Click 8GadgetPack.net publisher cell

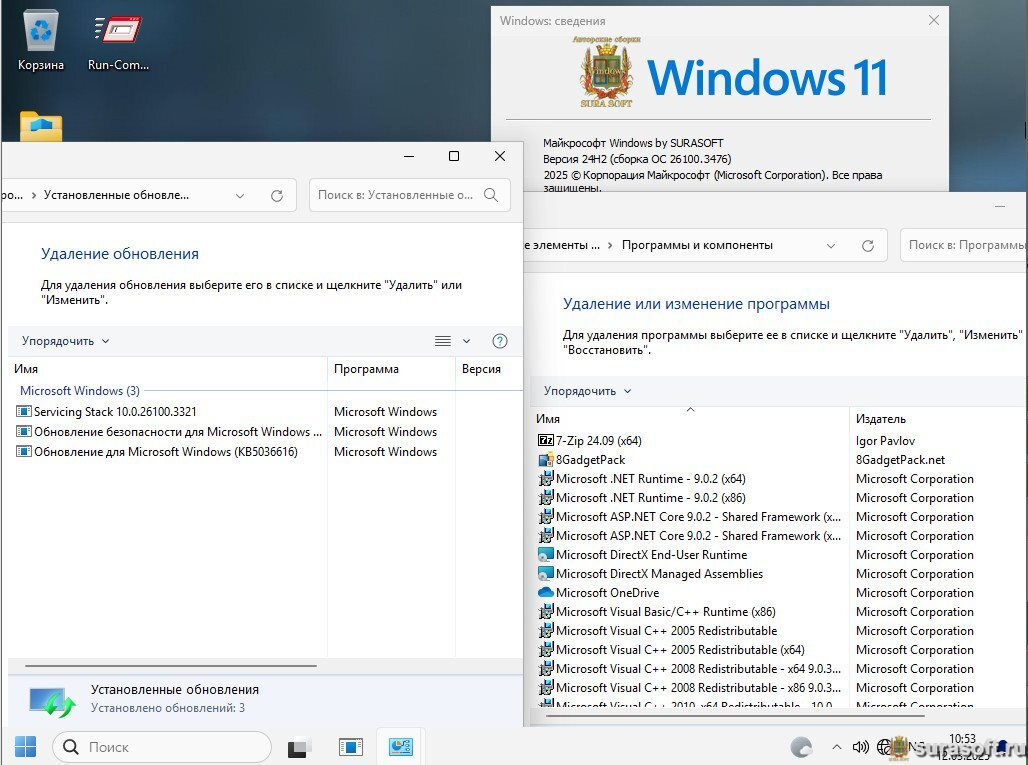tap(900, 460)
